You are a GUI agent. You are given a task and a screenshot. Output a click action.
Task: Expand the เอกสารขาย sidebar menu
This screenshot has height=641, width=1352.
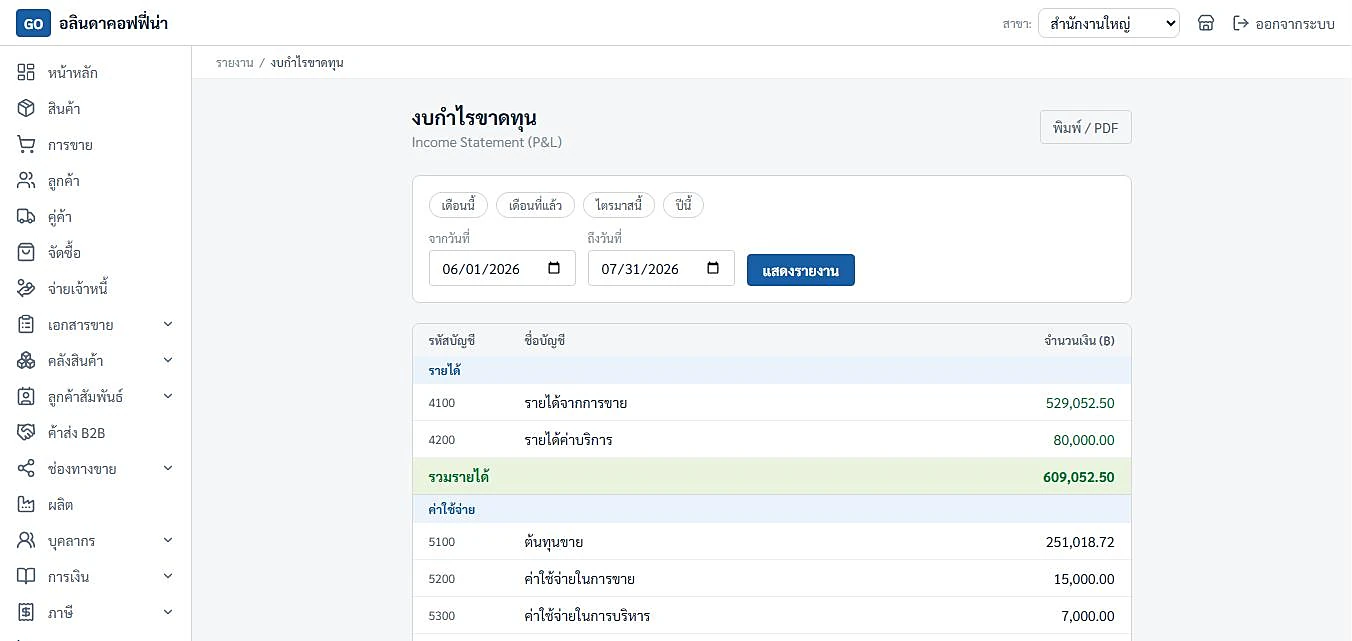[168, 325]
